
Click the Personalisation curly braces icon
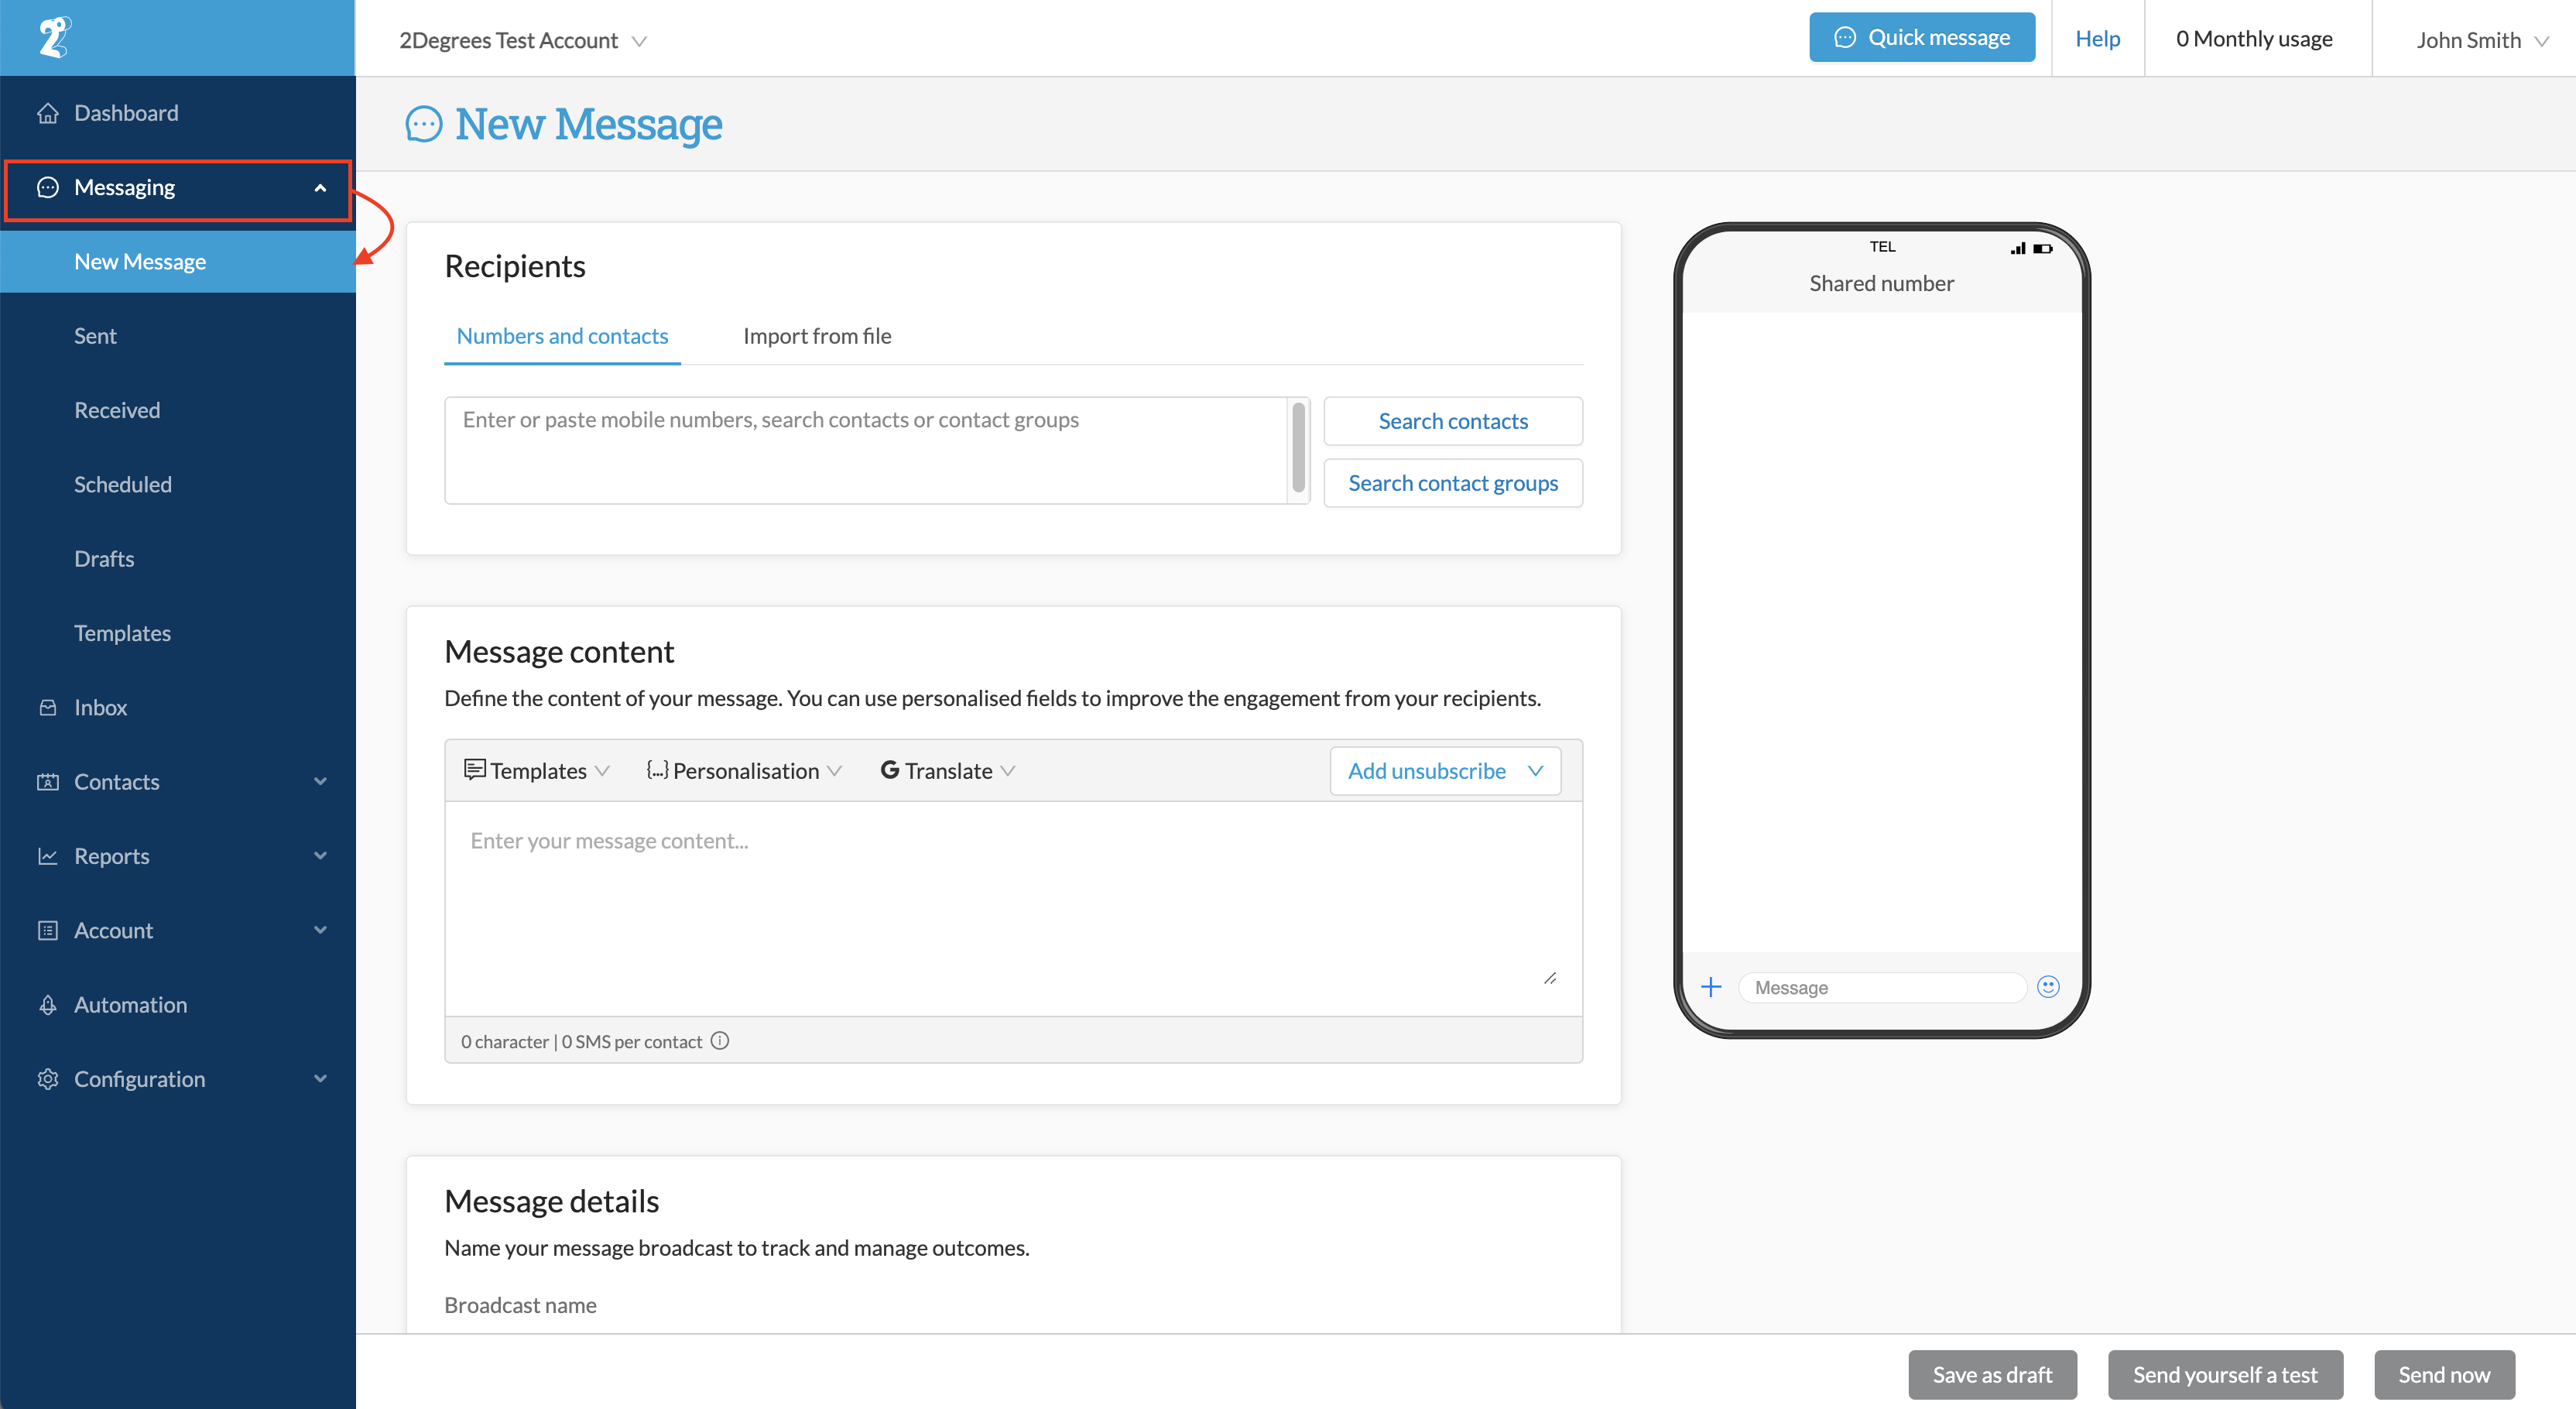(657, 769)
